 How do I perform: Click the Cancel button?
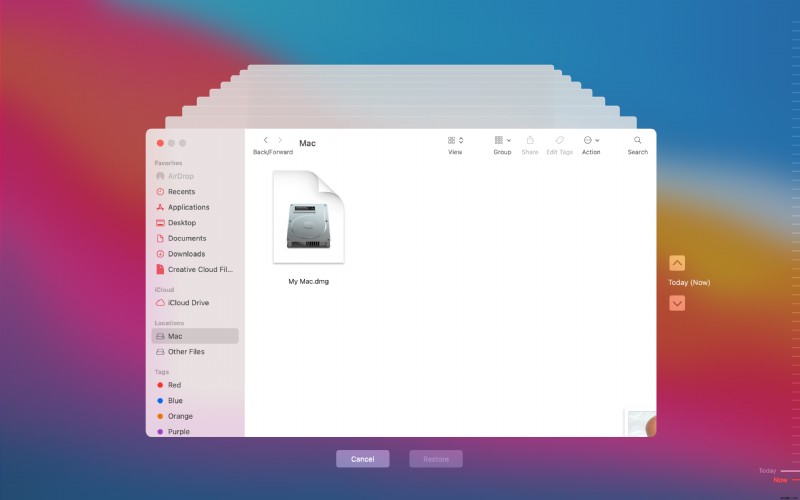coord(363,459)
